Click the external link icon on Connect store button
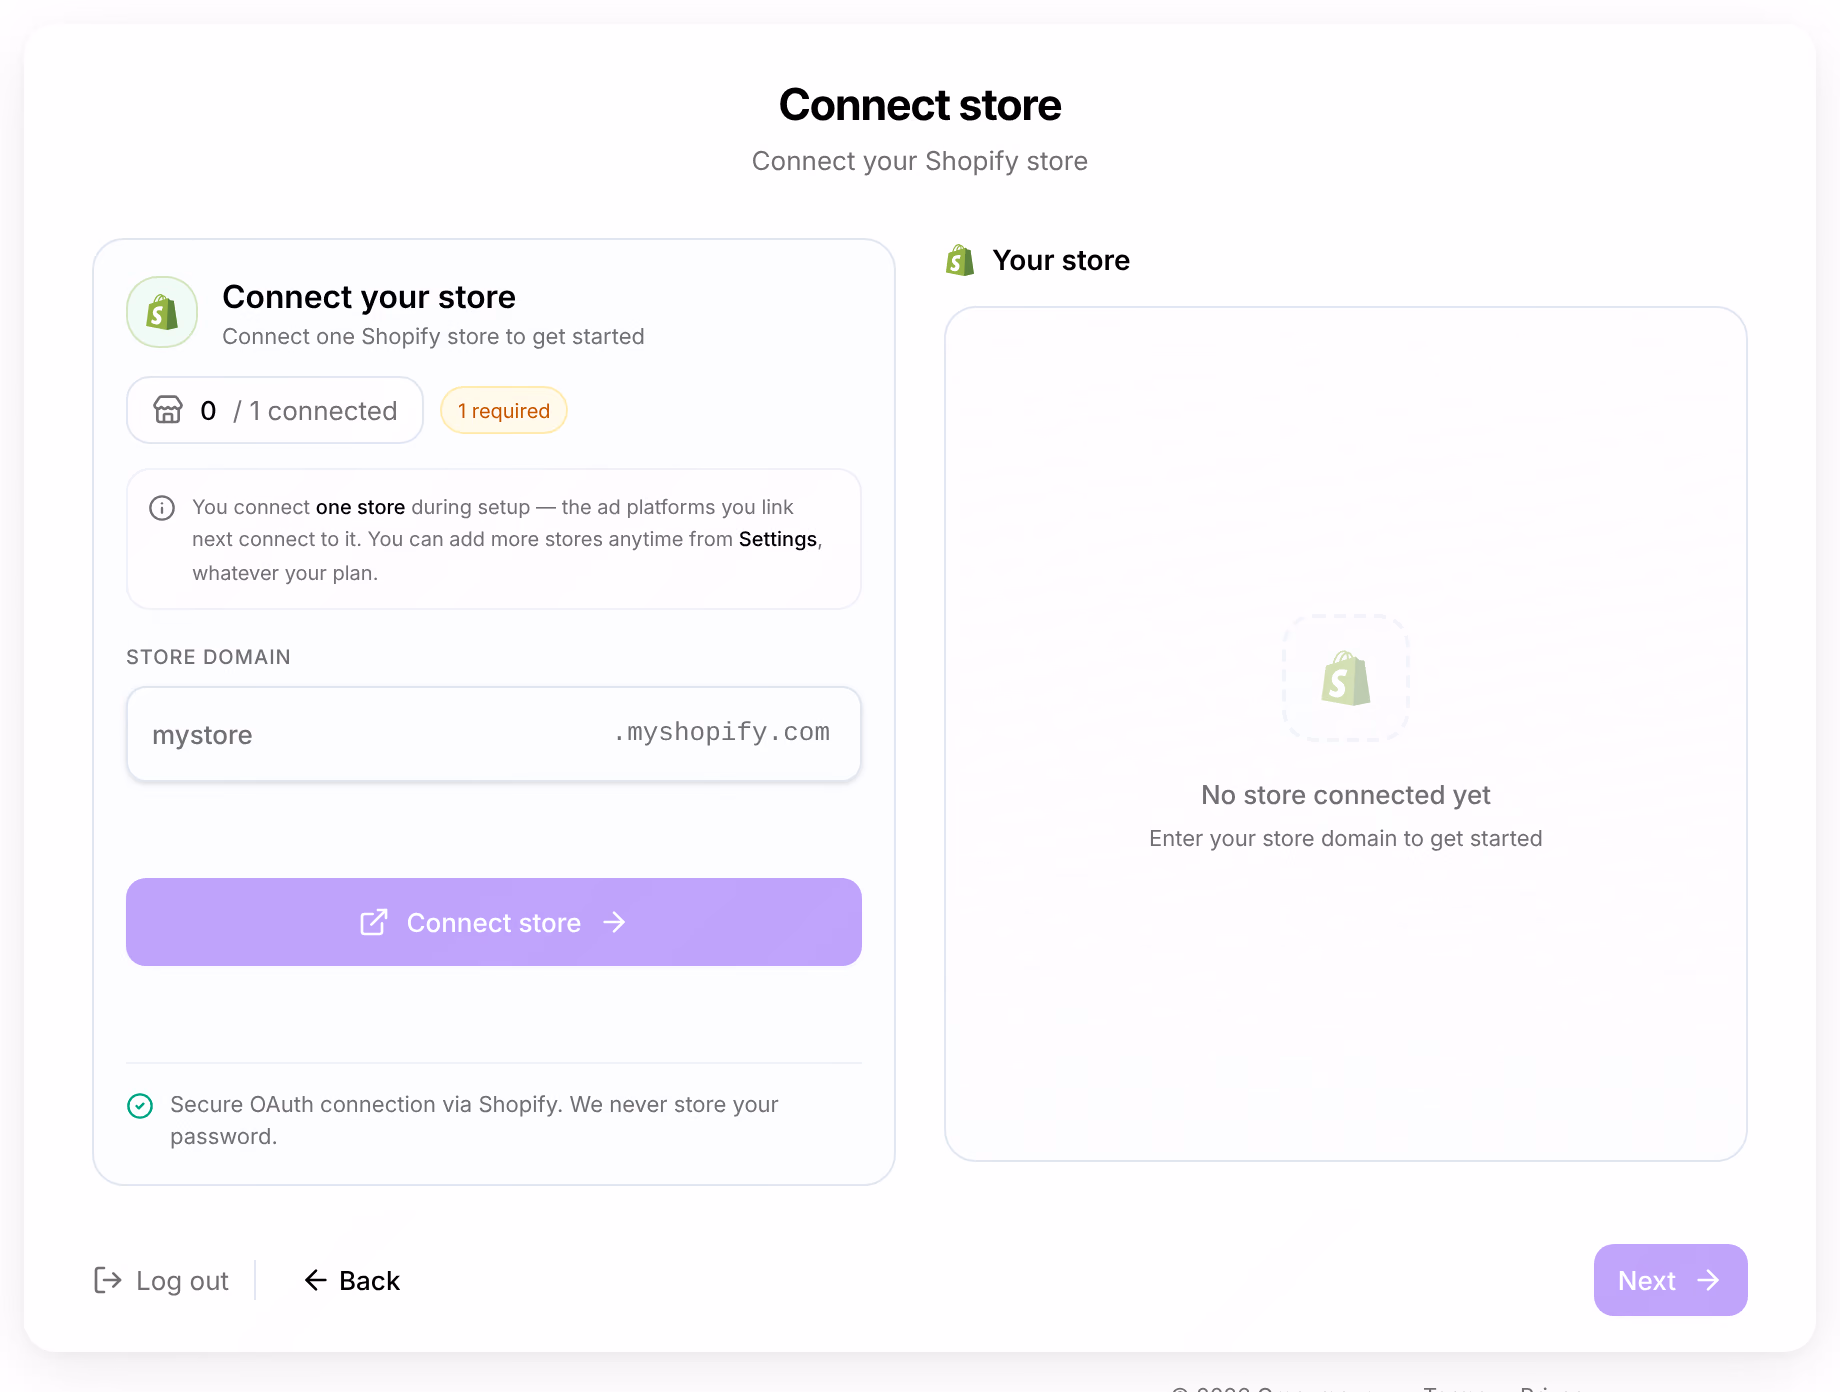Viewport: 1840px width, 1392px height. [374, 922]
